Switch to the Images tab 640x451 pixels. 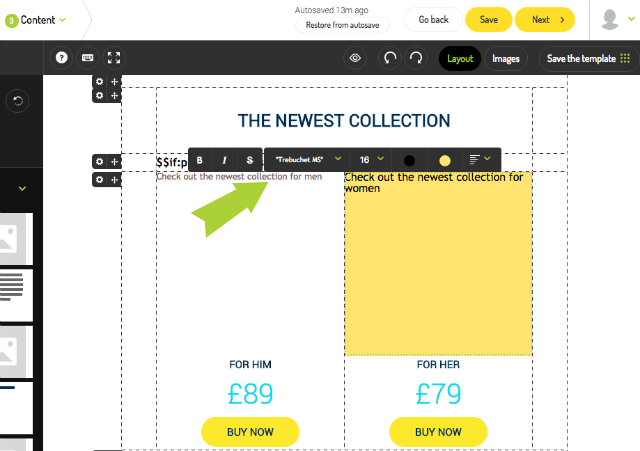(x=506, y=58)
